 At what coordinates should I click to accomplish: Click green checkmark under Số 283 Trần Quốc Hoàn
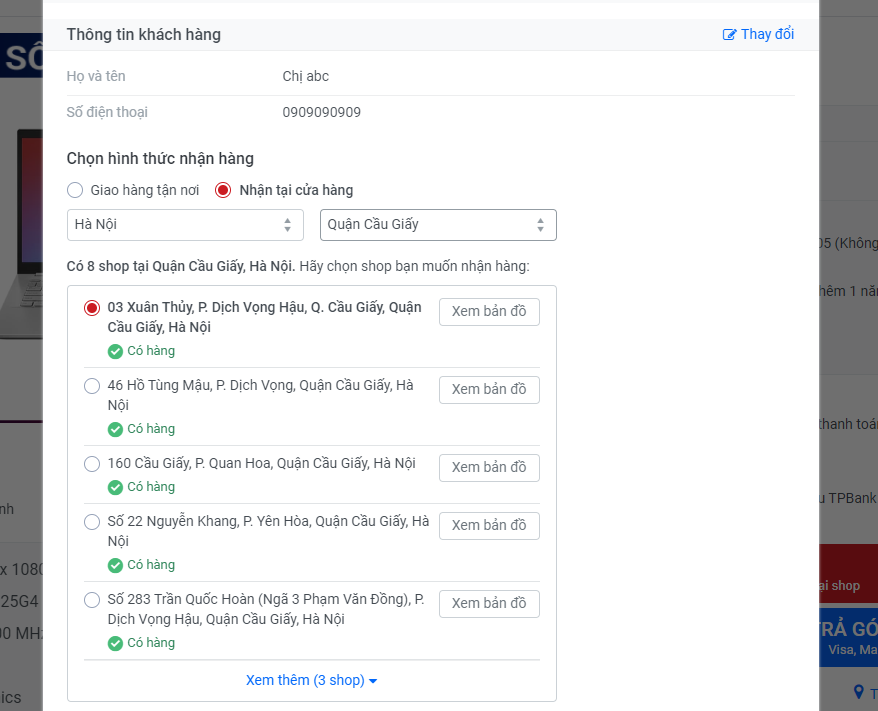[116, 643]
